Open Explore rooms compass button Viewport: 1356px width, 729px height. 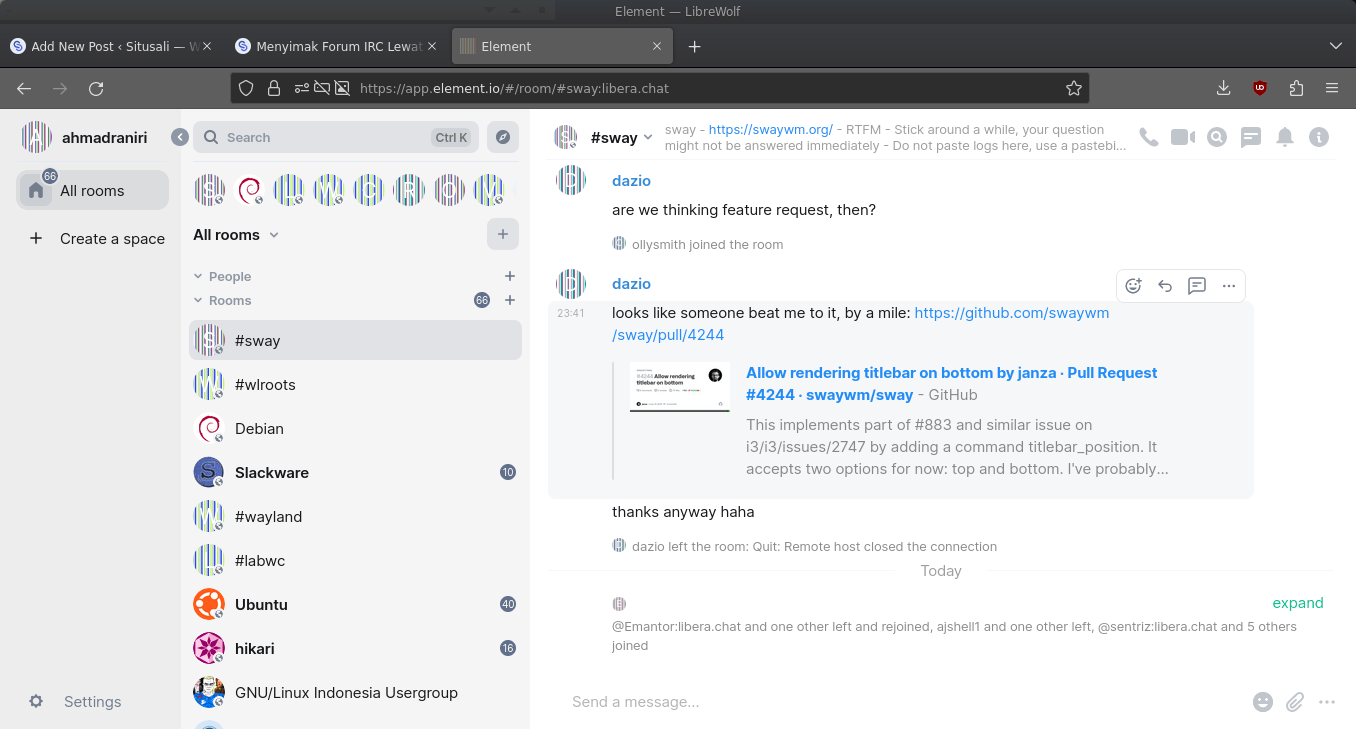[503, 137]
